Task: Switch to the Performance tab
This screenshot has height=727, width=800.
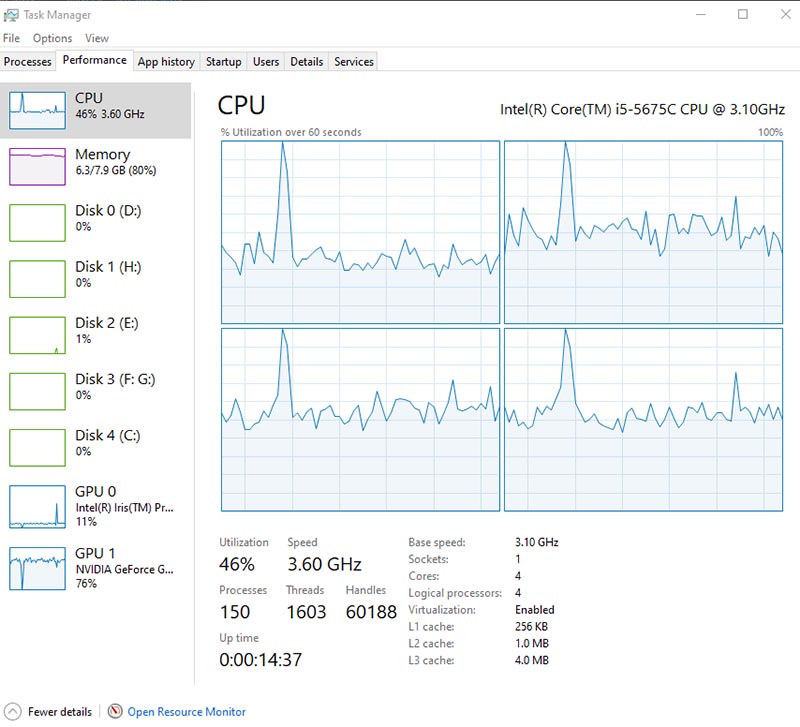Action: click(94, 60)
